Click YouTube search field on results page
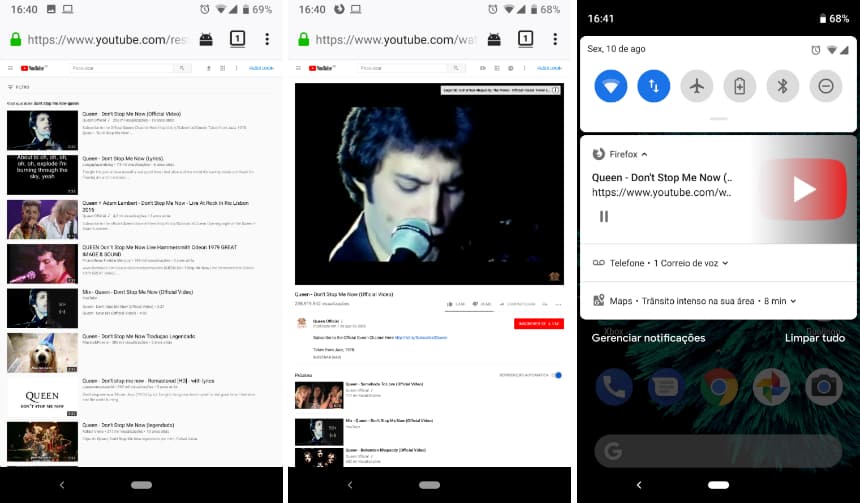 tap(122, 68)
